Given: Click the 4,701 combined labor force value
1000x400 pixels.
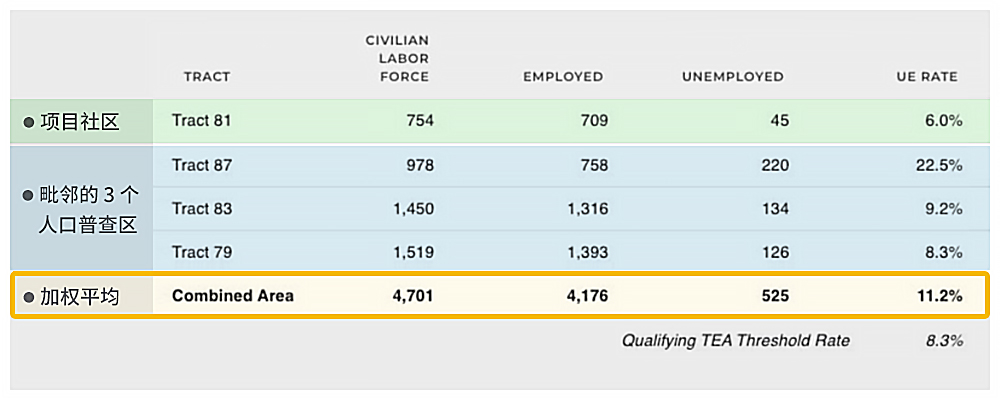Looking at the screenshot, I should coord(412,296).
